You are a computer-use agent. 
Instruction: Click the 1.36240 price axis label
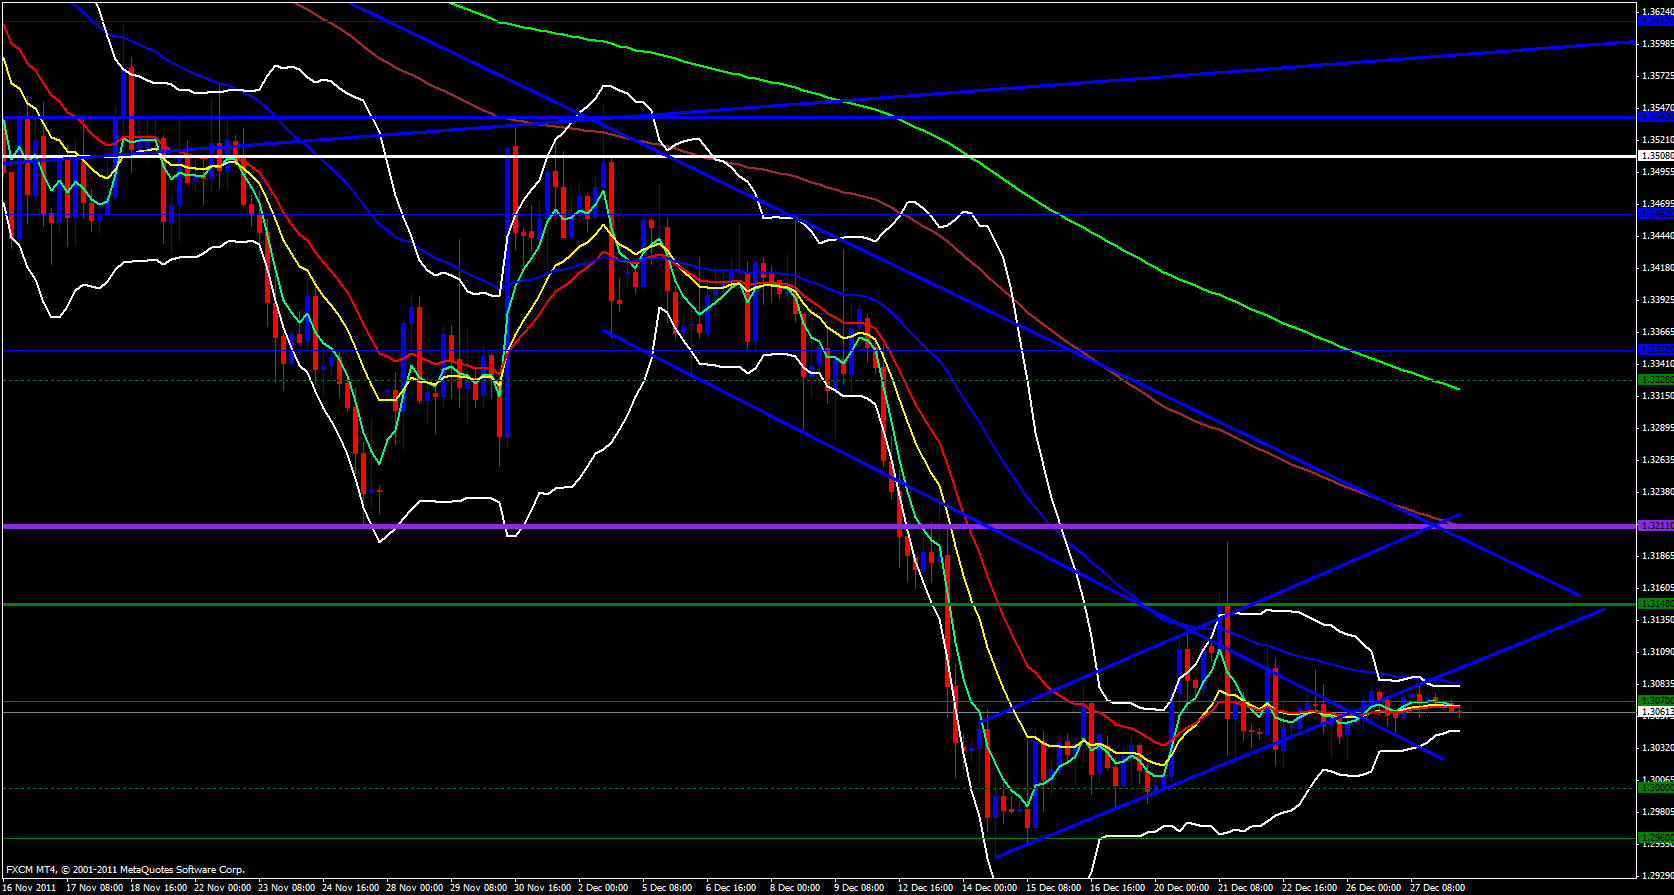coord(1657,12)
